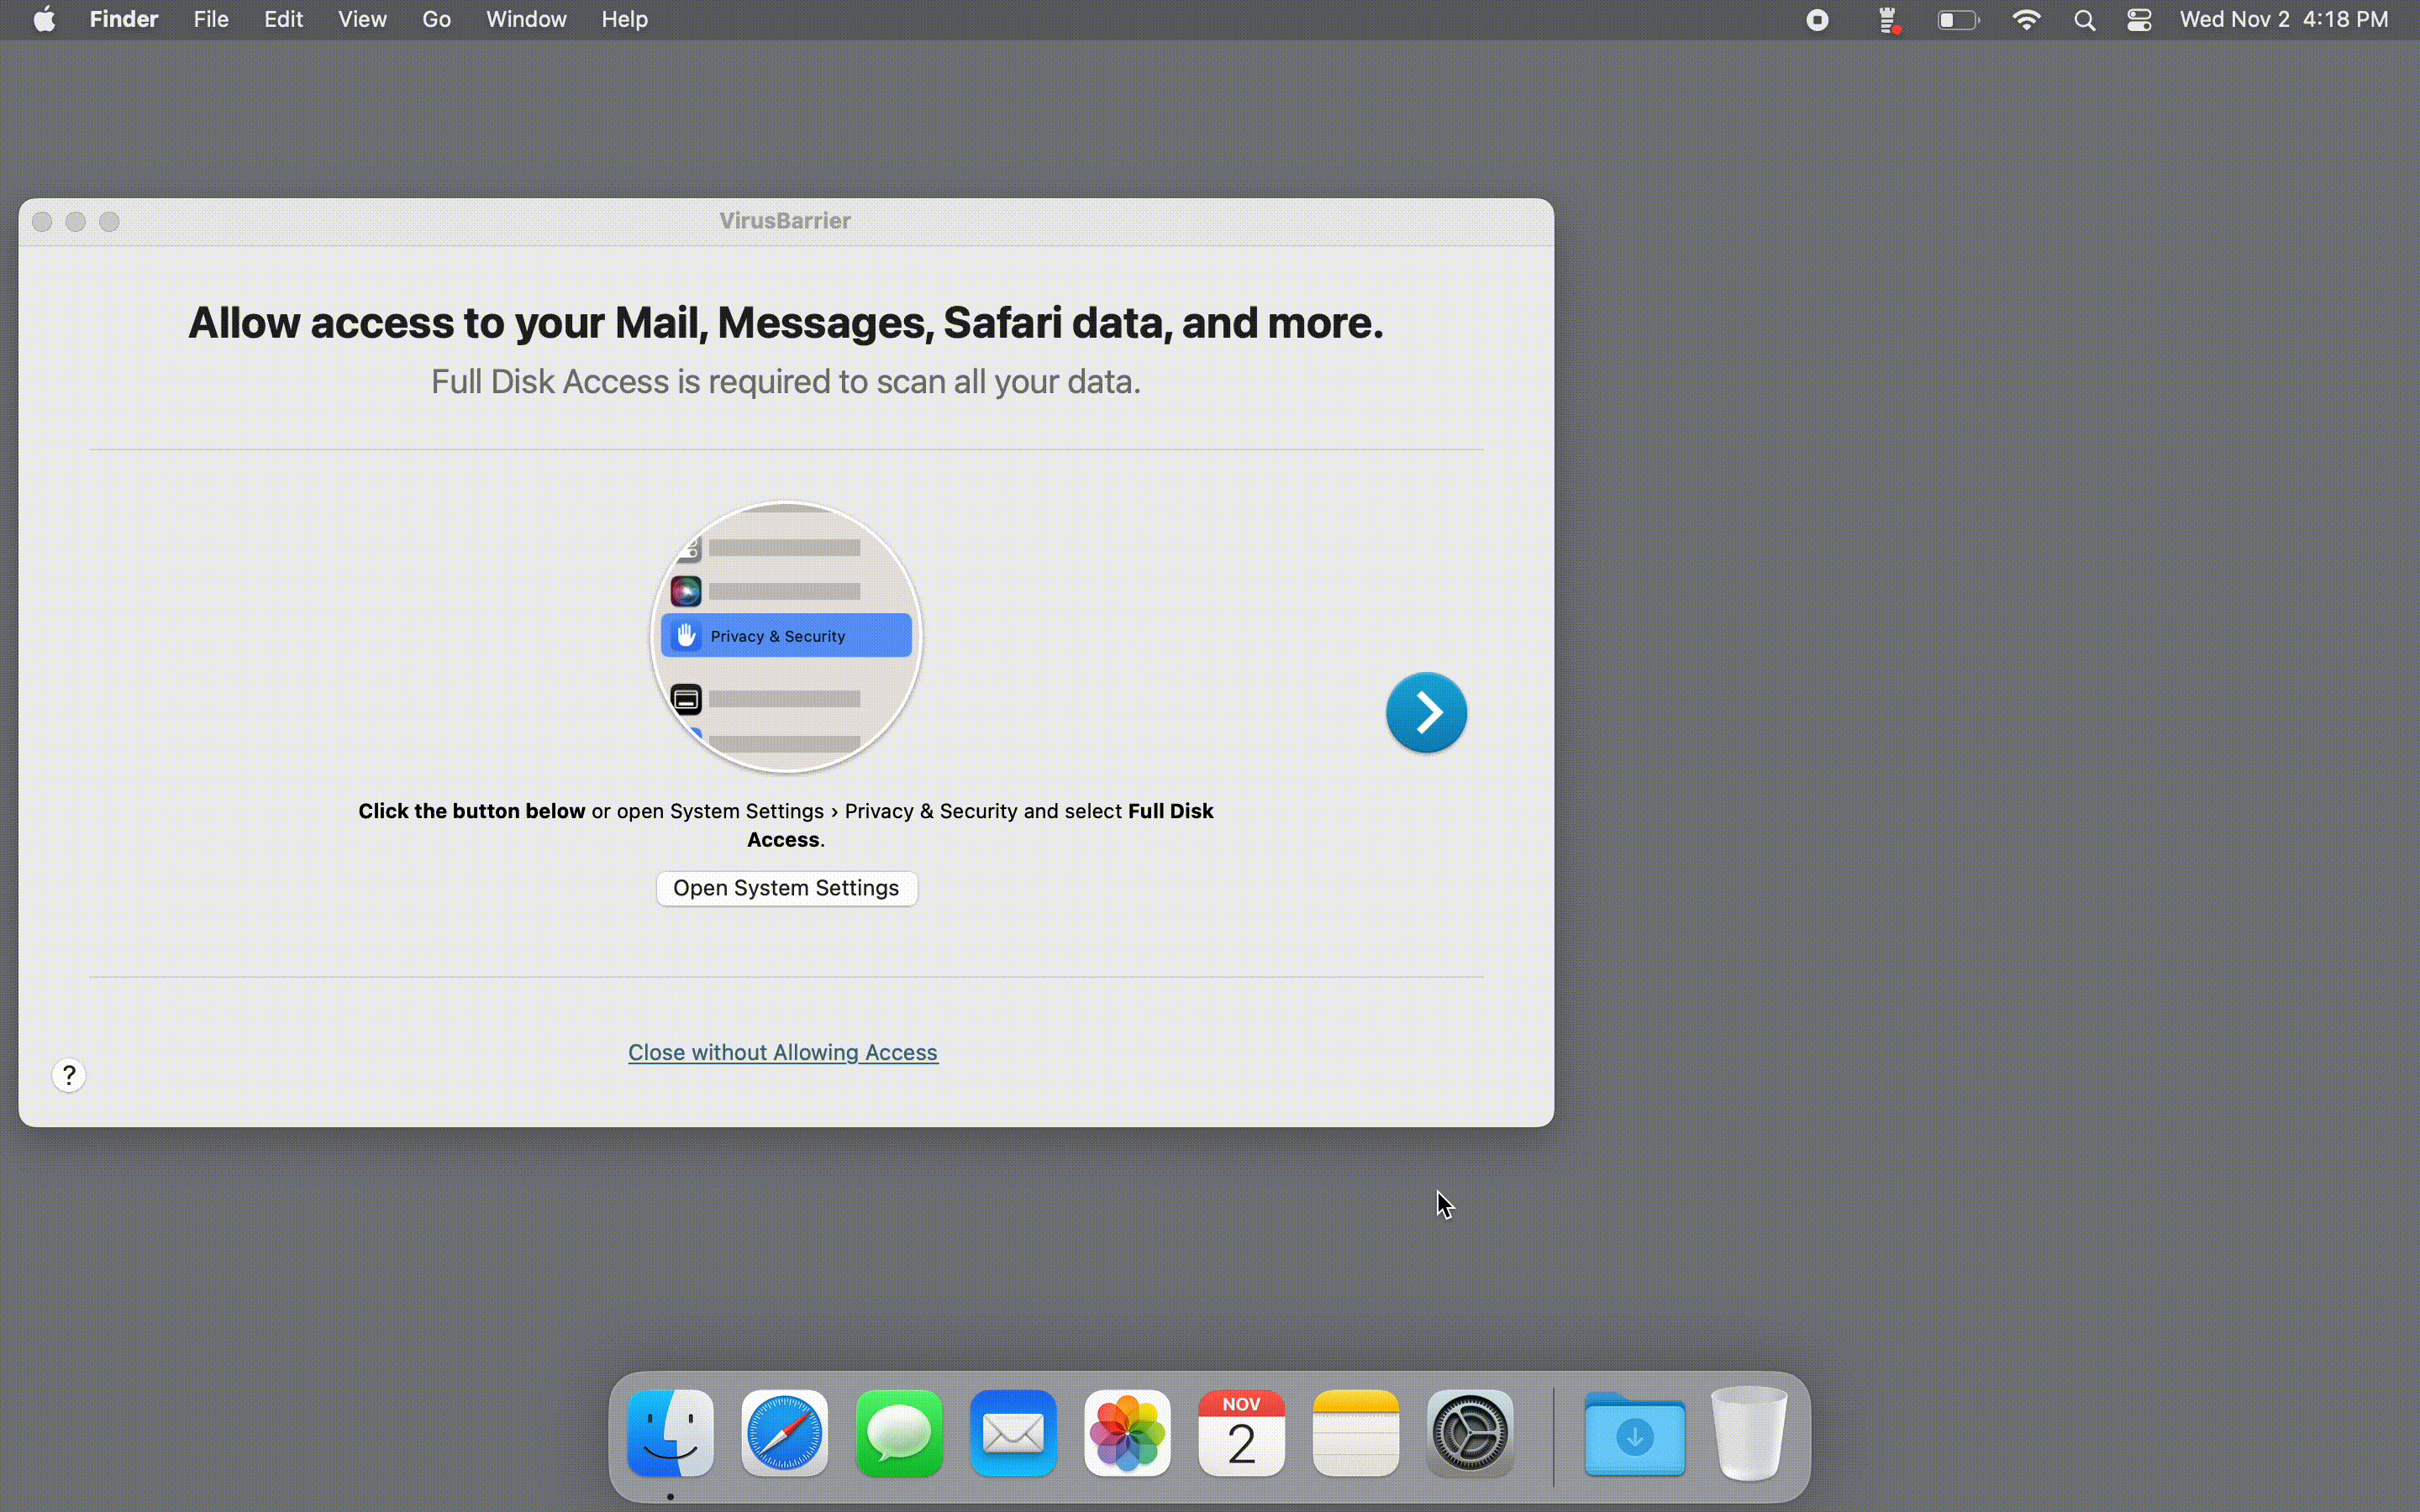The width and height of the screenshot is (2420, 1512).
Task: Open the Go menu
Action: pyautogui.click(x=436, y=19)
